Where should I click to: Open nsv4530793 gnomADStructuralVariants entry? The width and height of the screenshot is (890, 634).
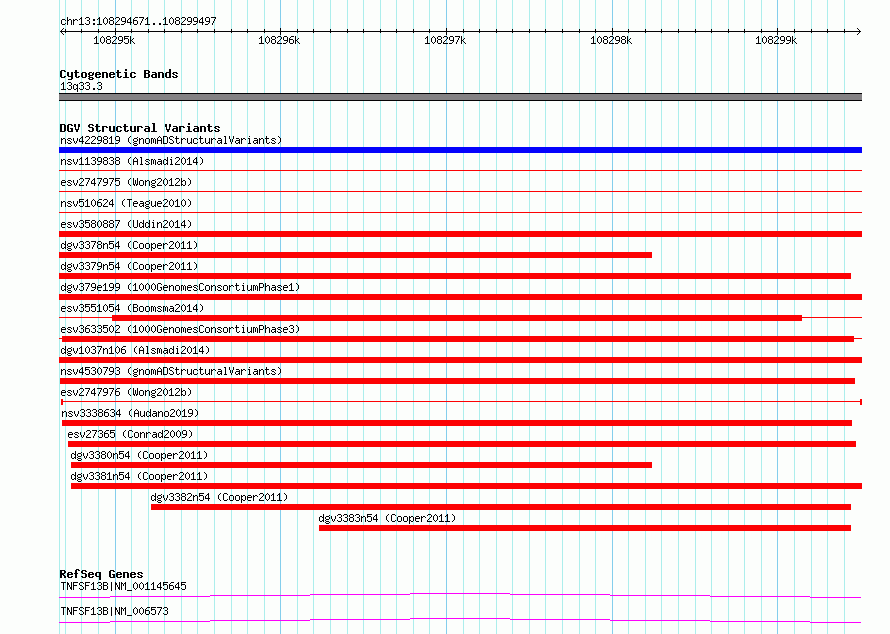pos(171,371)
